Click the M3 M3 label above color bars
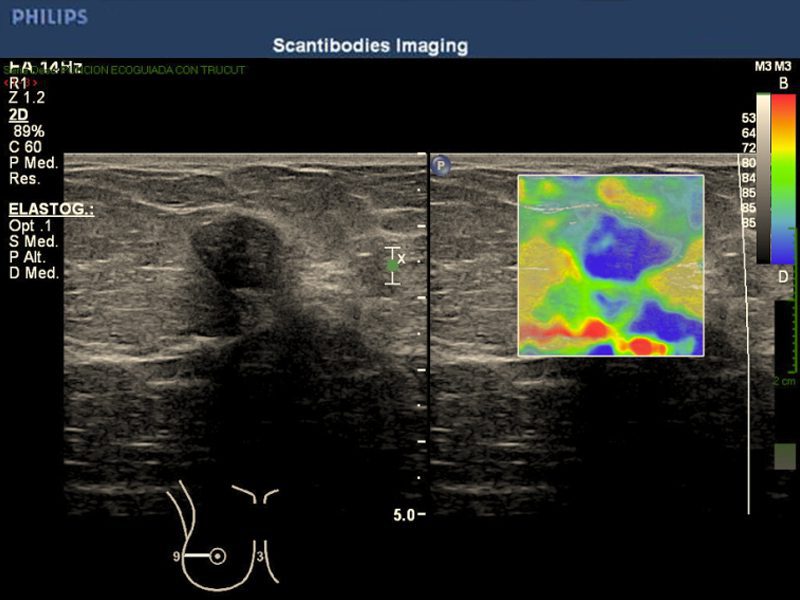This screenshot has width=800, height=600. [x=773, y=66]
